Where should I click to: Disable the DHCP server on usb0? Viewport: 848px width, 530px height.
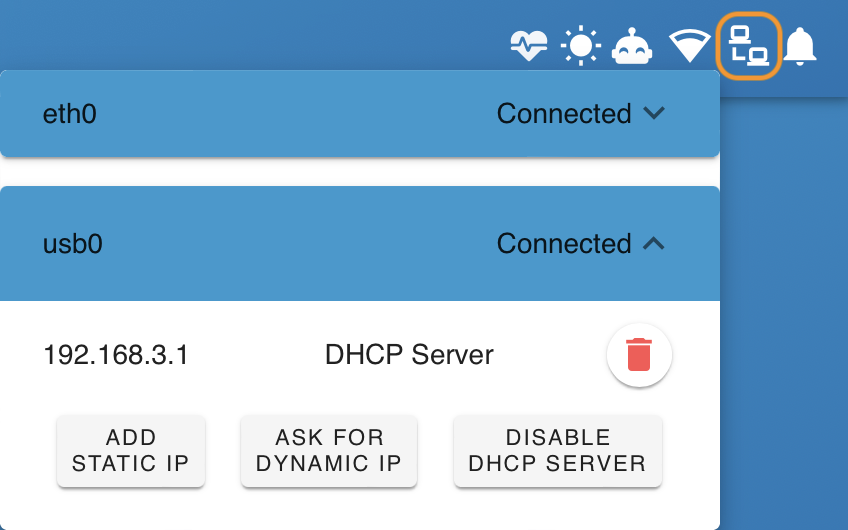[557, 451]
